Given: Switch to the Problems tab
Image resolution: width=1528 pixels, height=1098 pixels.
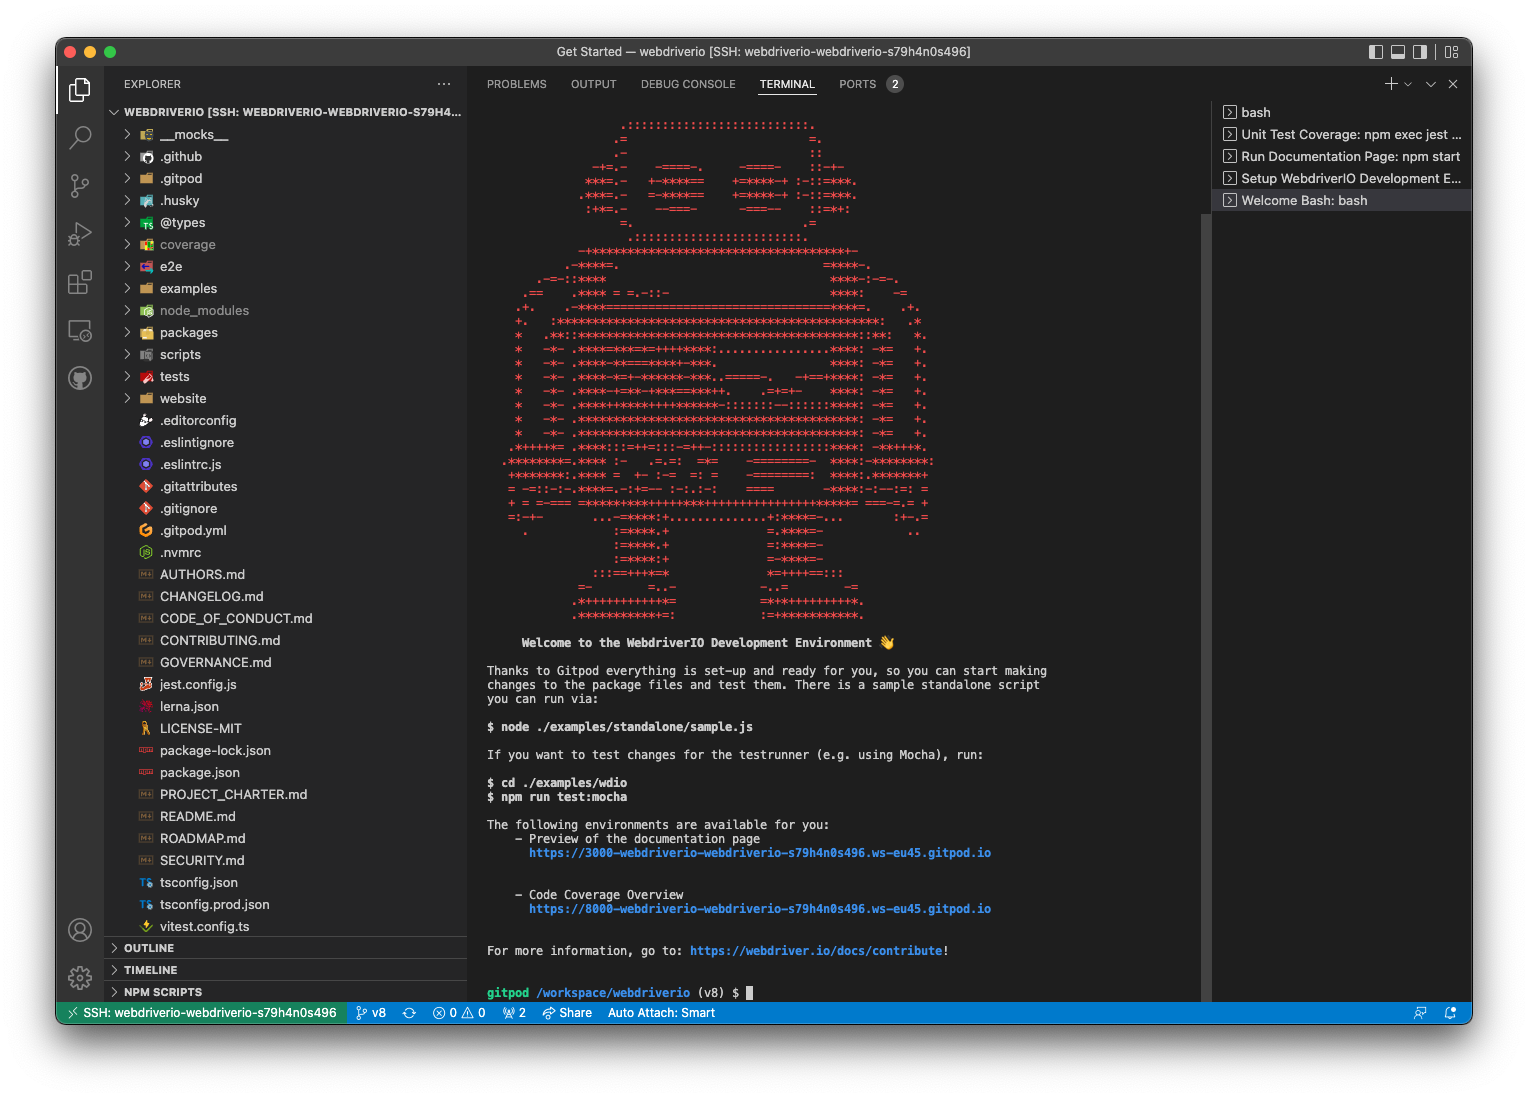Looking at the screenshot, I should click(517, 84).
